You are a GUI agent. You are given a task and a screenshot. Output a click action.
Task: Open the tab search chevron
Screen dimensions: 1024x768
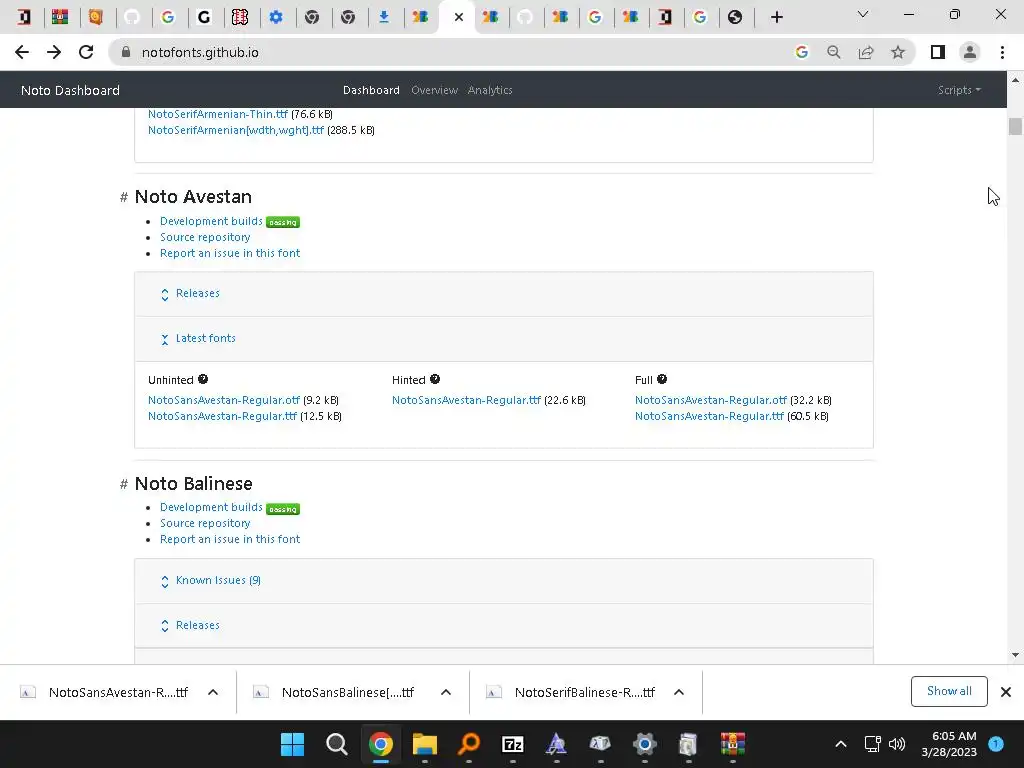pyautogui.click(x=863, y=14)
